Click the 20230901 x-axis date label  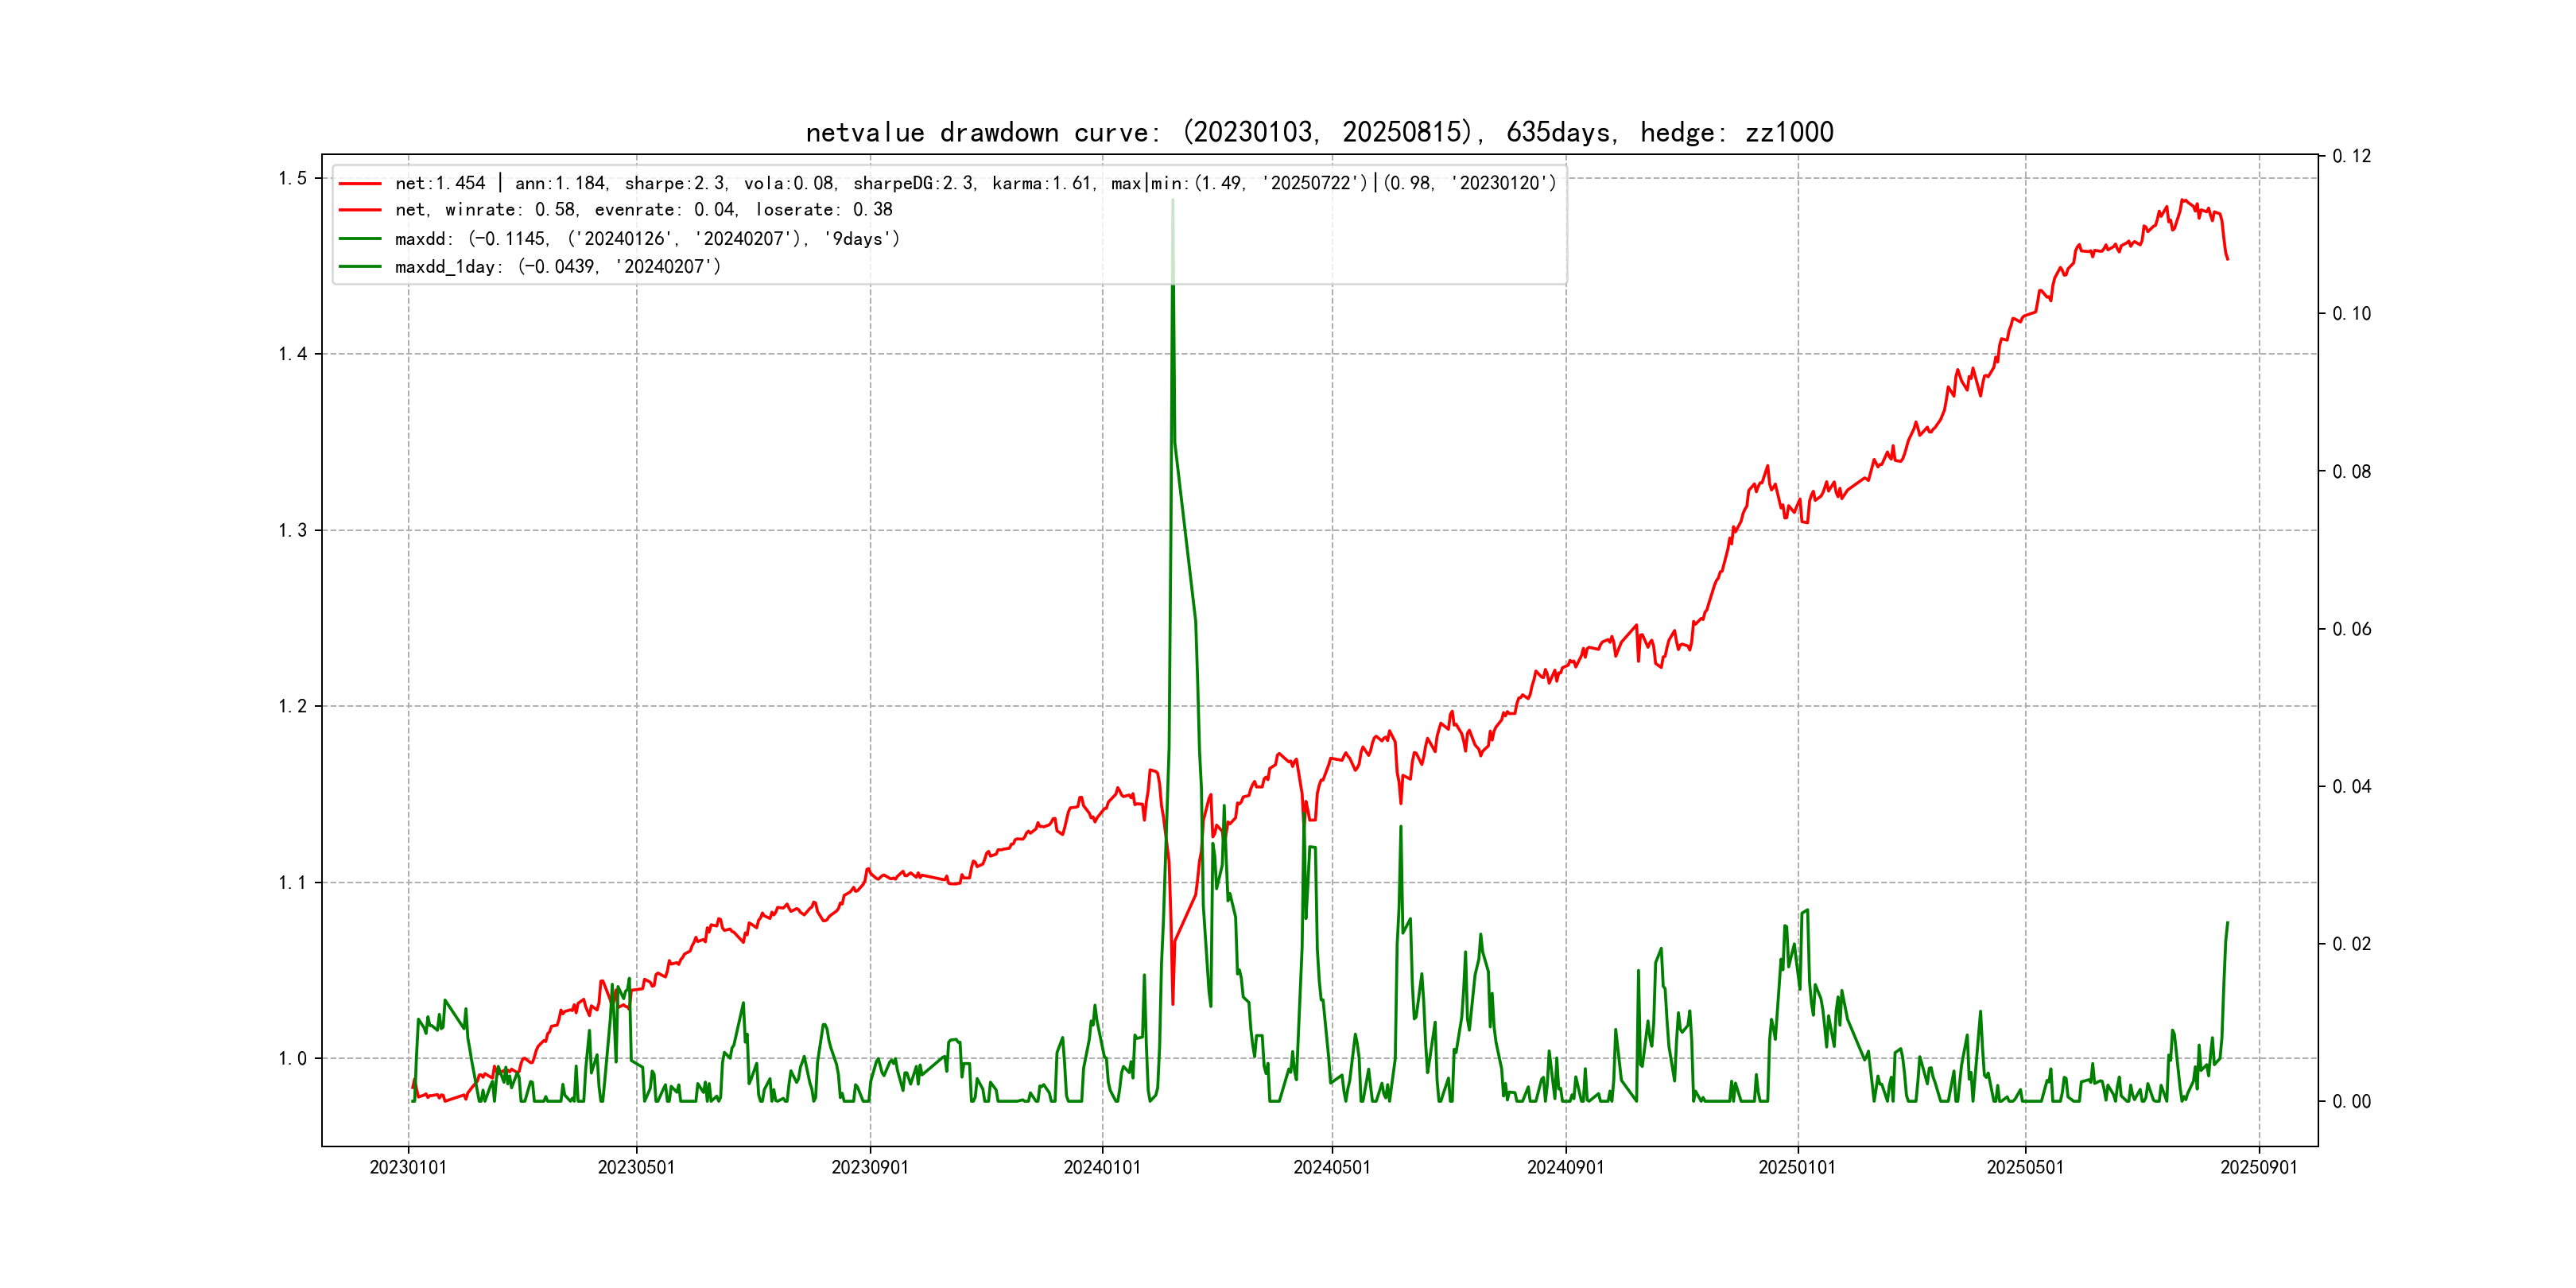pyautogui.click(x=870, y=1168)
